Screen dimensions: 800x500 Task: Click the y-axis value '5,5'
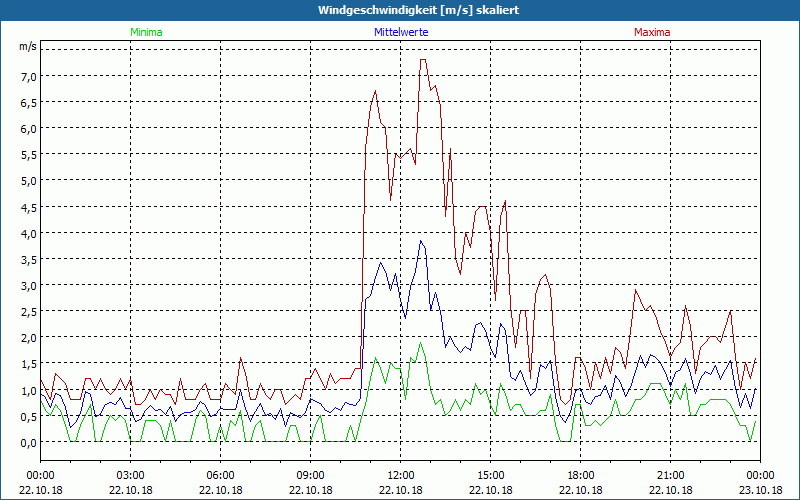[x=29, y=155]
